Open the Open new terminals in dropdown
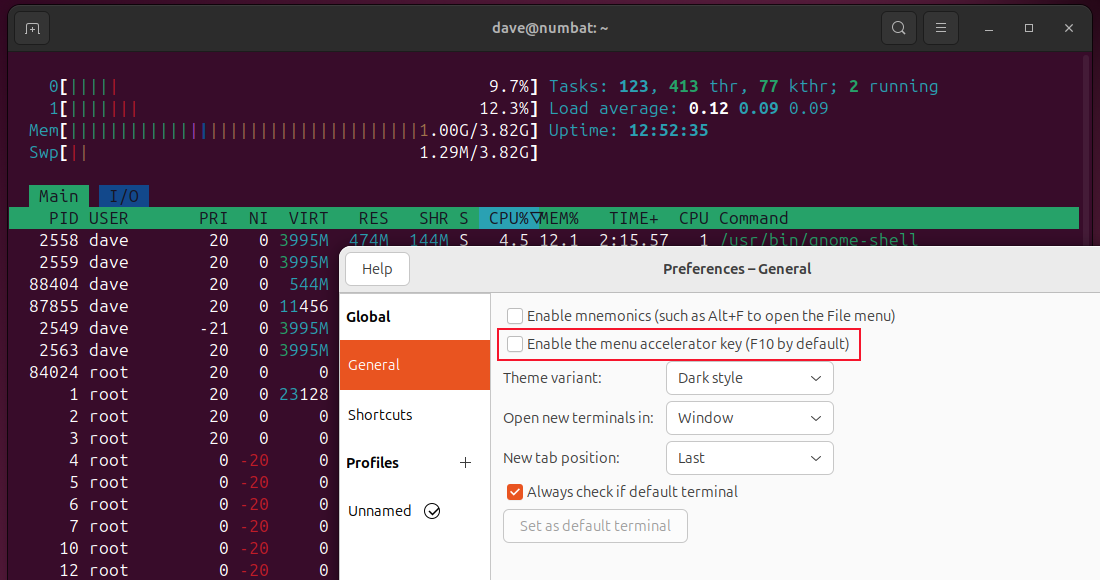1100x580 pixels. (749, 418)
